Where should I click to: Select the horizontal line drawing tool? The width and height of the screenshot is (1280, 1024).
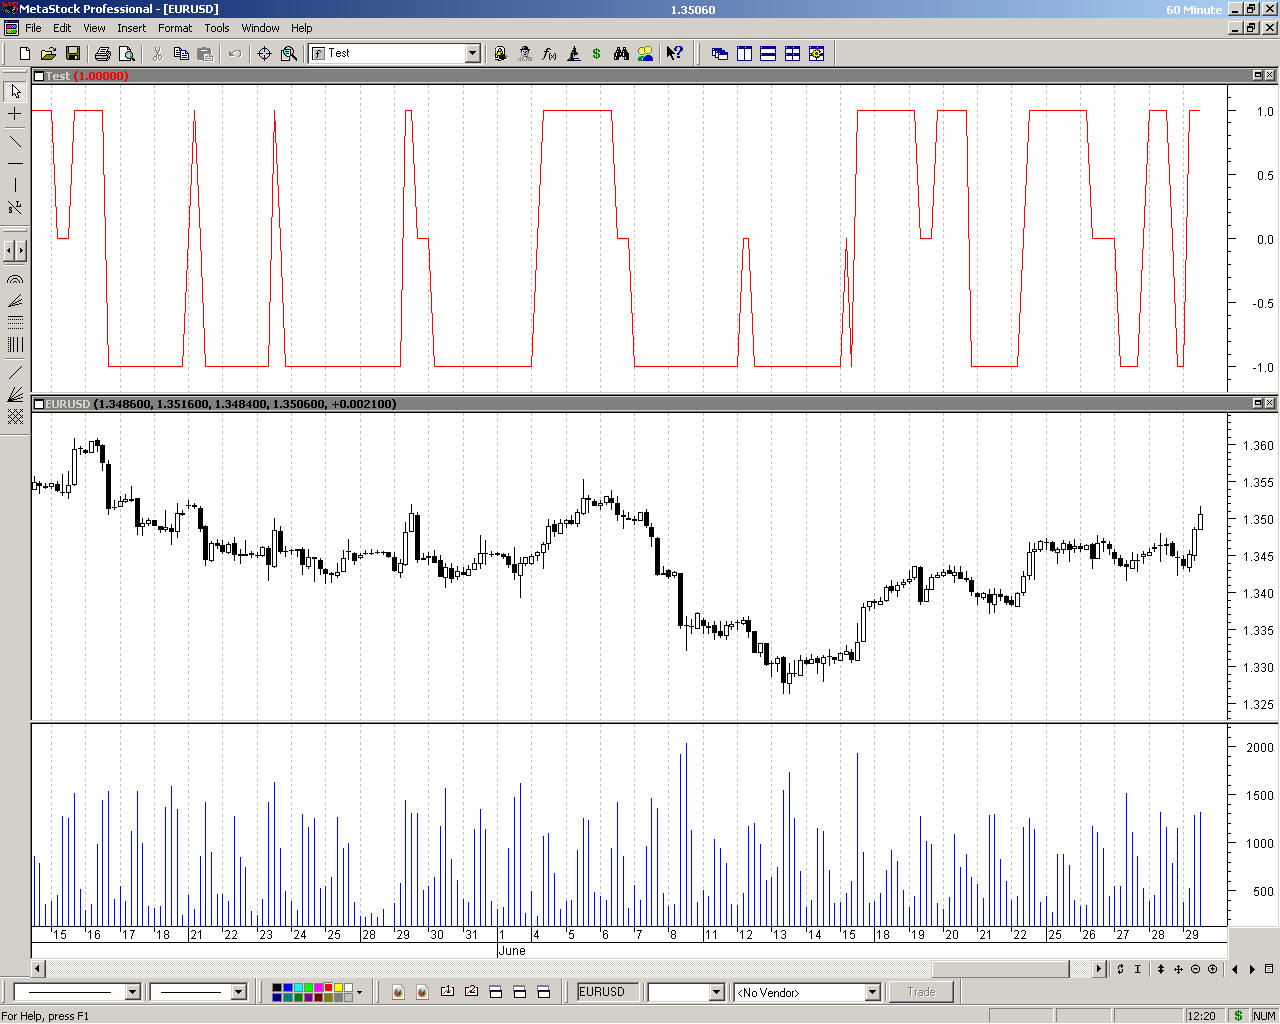[x=15, y=163]
